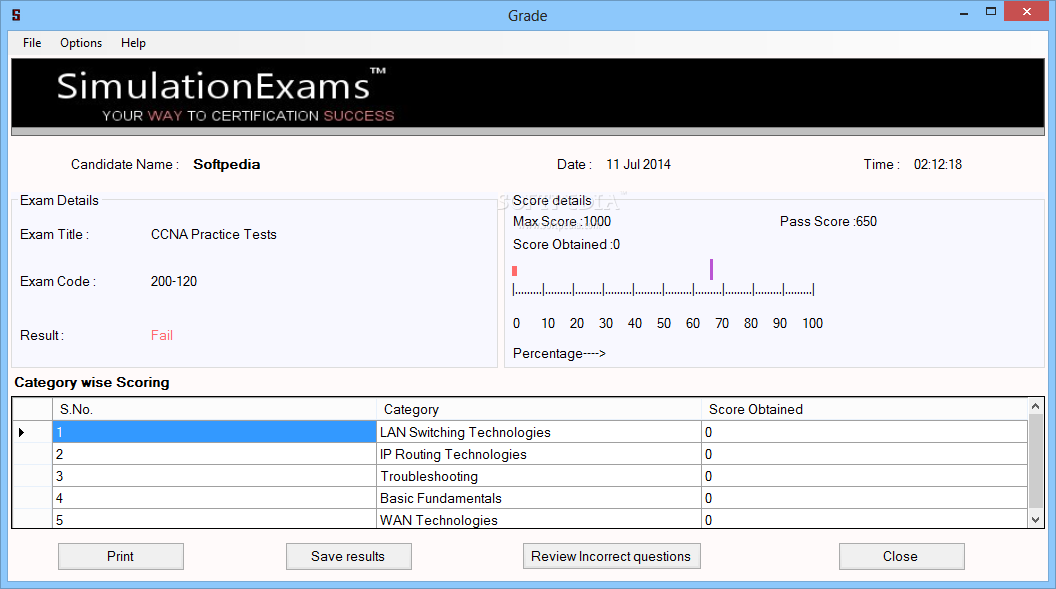Click the purple pass-score marker on scale
The height and width of the screenshot is (589, 1056).
tap(711, 269)
